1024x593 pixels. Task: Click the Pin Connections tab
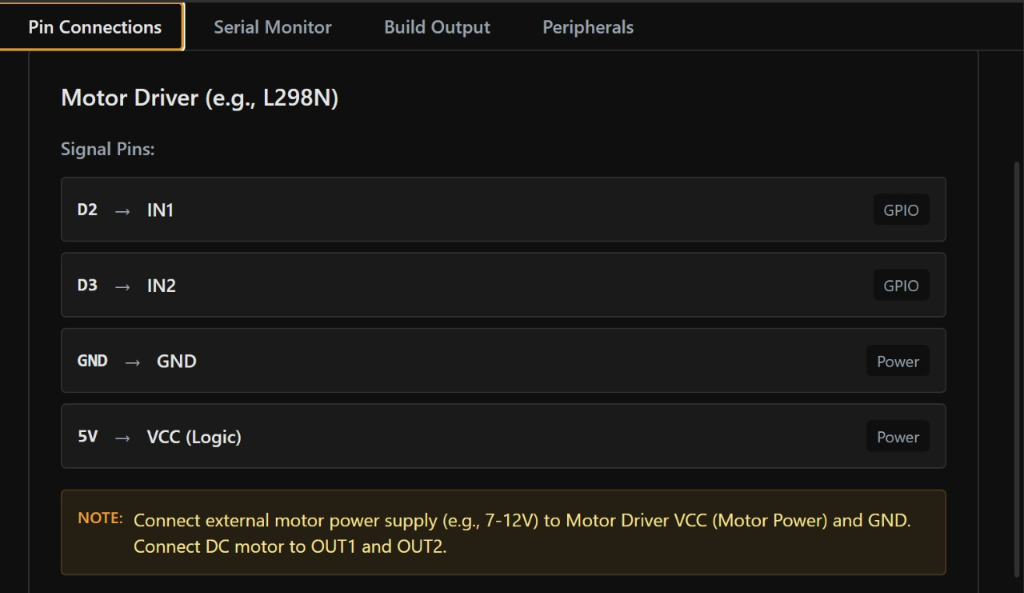(x=94, y=27)
